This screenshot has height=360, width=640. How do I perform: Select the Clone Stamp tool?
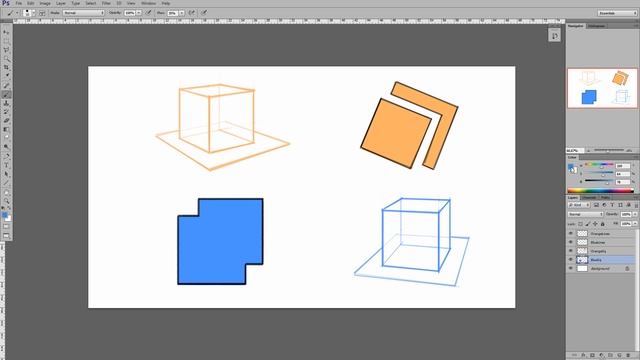pos(6,103)
